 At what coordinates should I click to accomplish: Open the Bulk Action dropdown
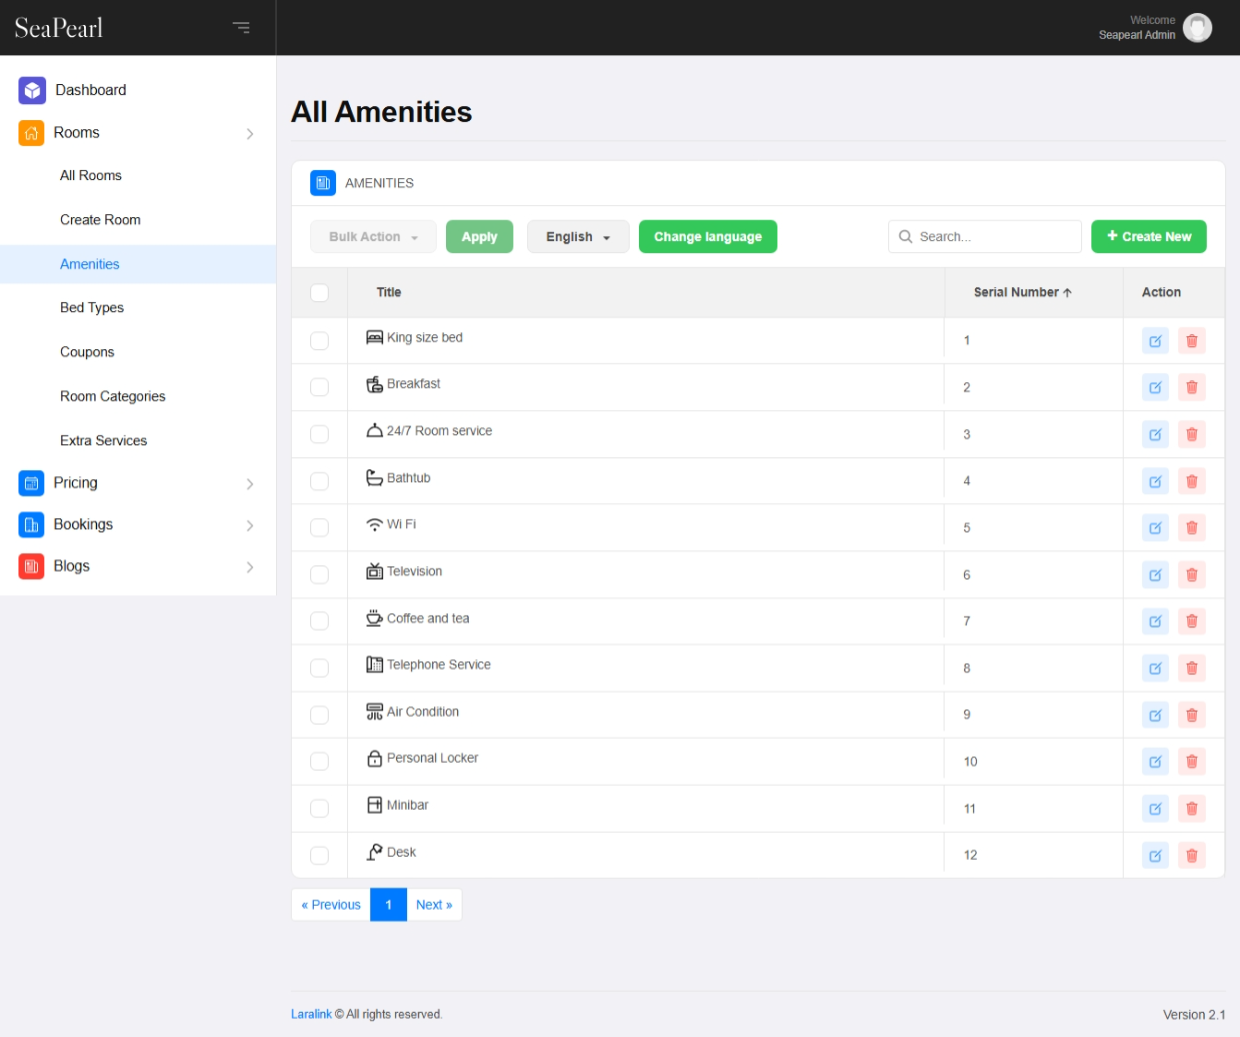click(373, 237)
